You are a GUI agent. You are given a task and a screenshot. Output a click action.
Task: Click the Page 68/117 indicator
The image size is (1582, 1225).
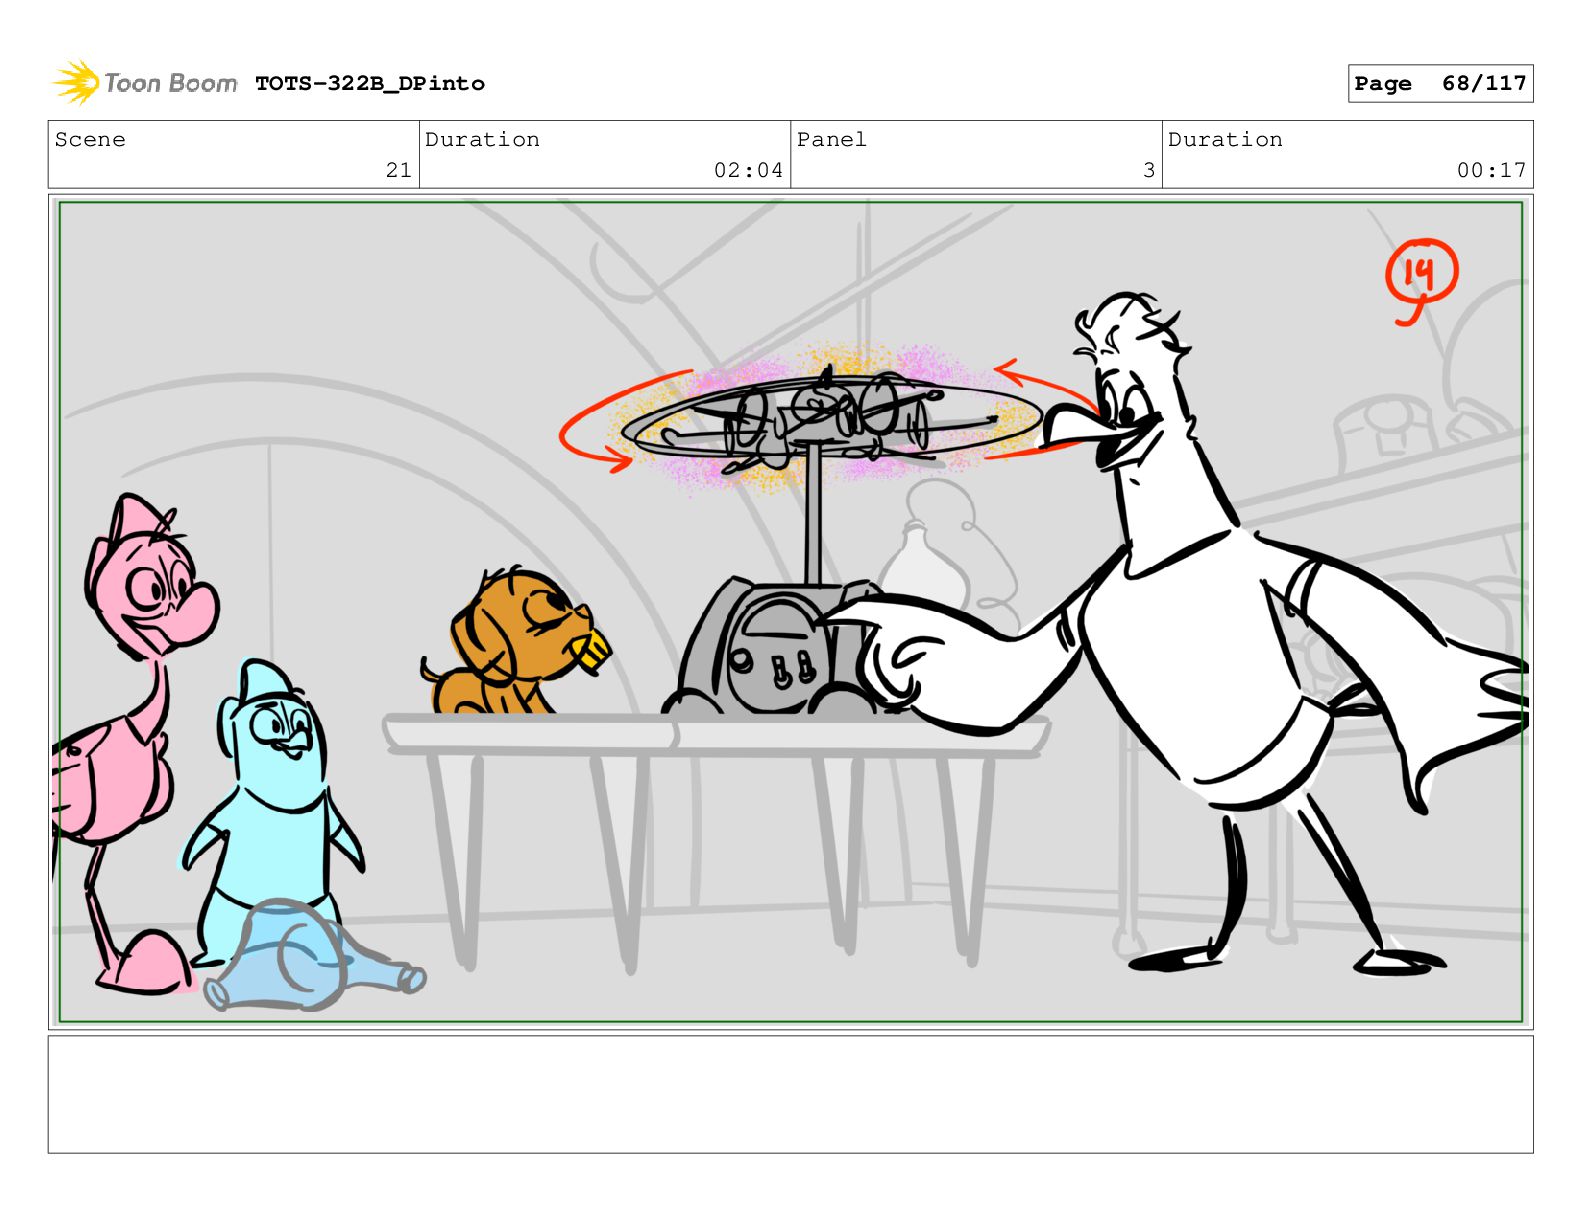1440,84
